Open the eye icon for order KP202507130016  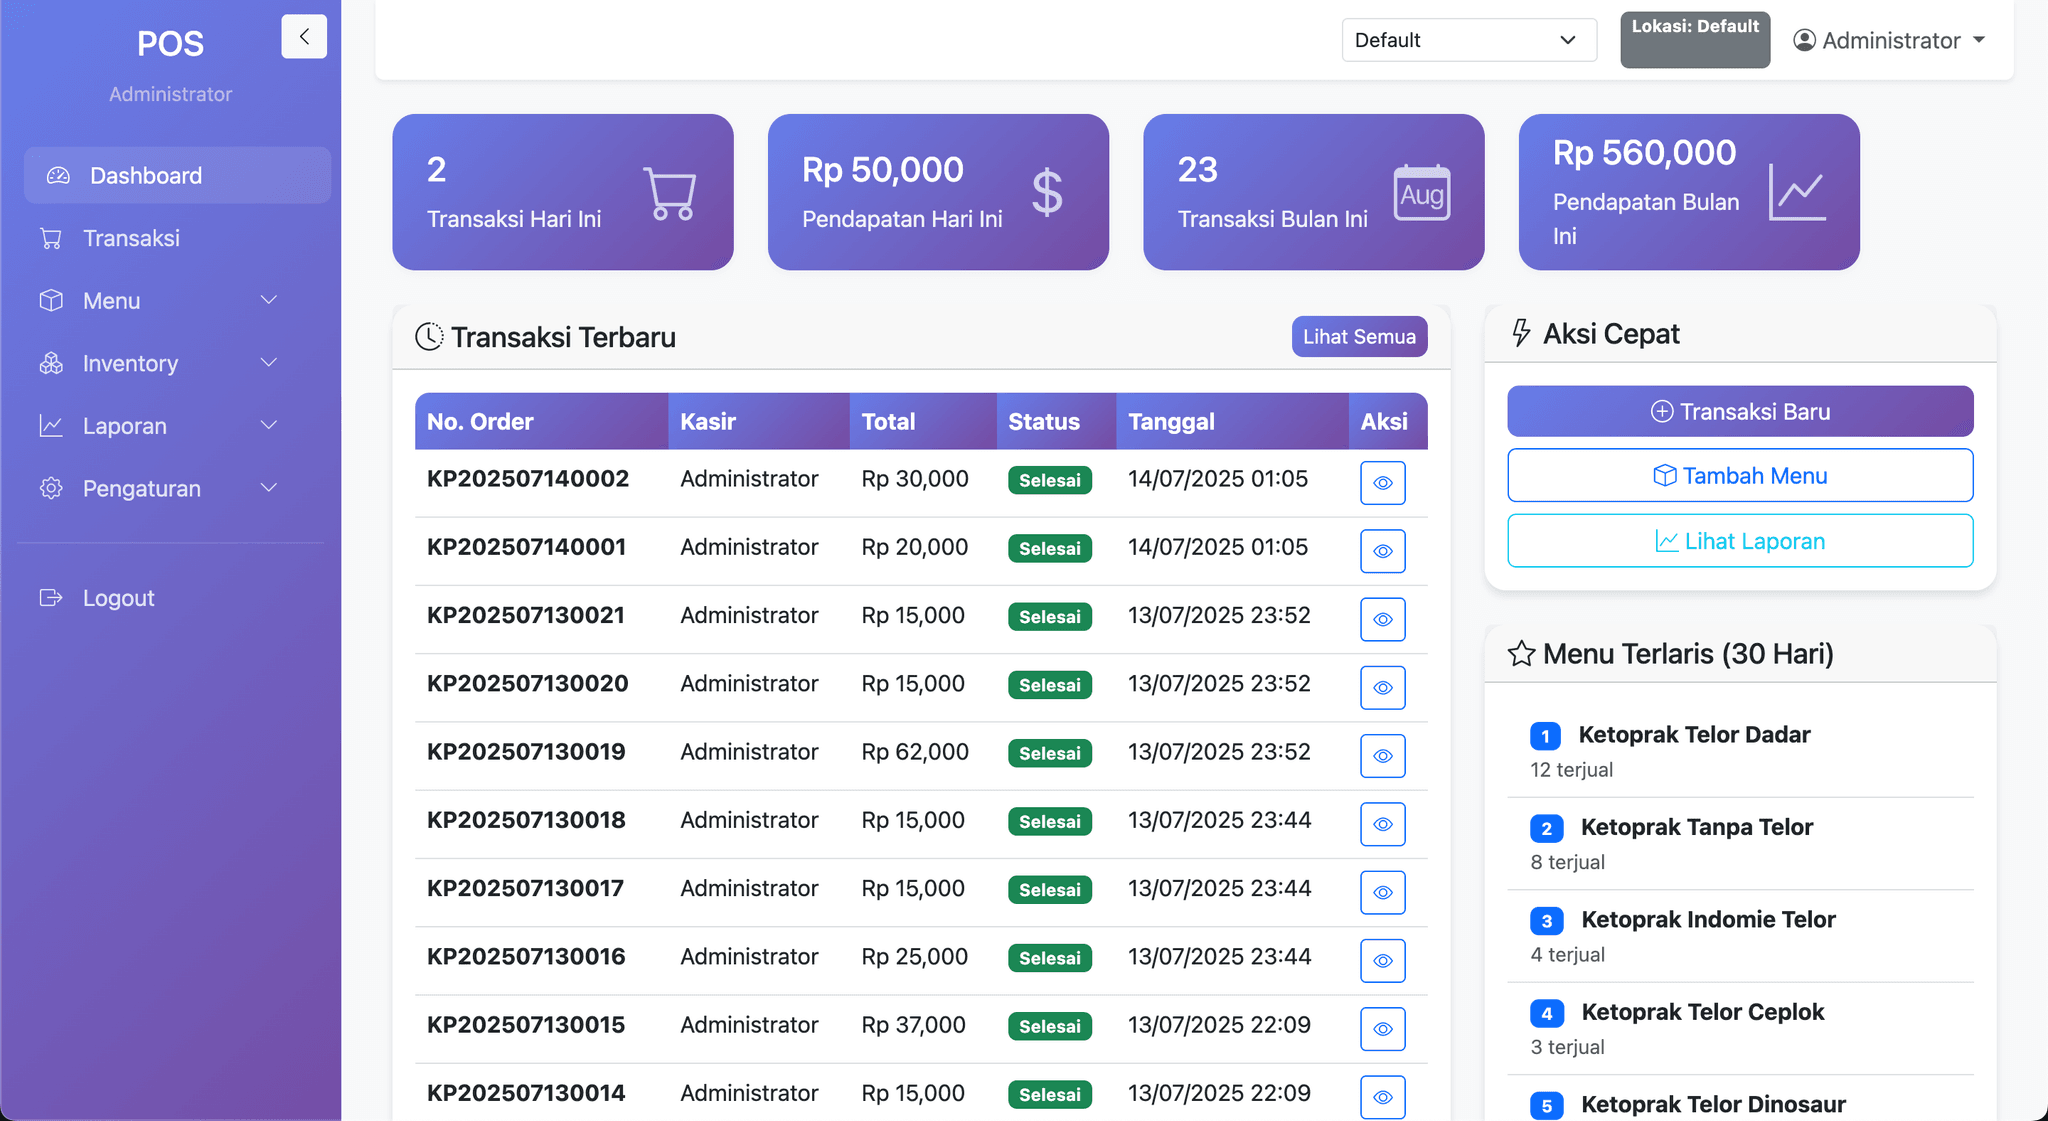click(x=1382, y=961)
